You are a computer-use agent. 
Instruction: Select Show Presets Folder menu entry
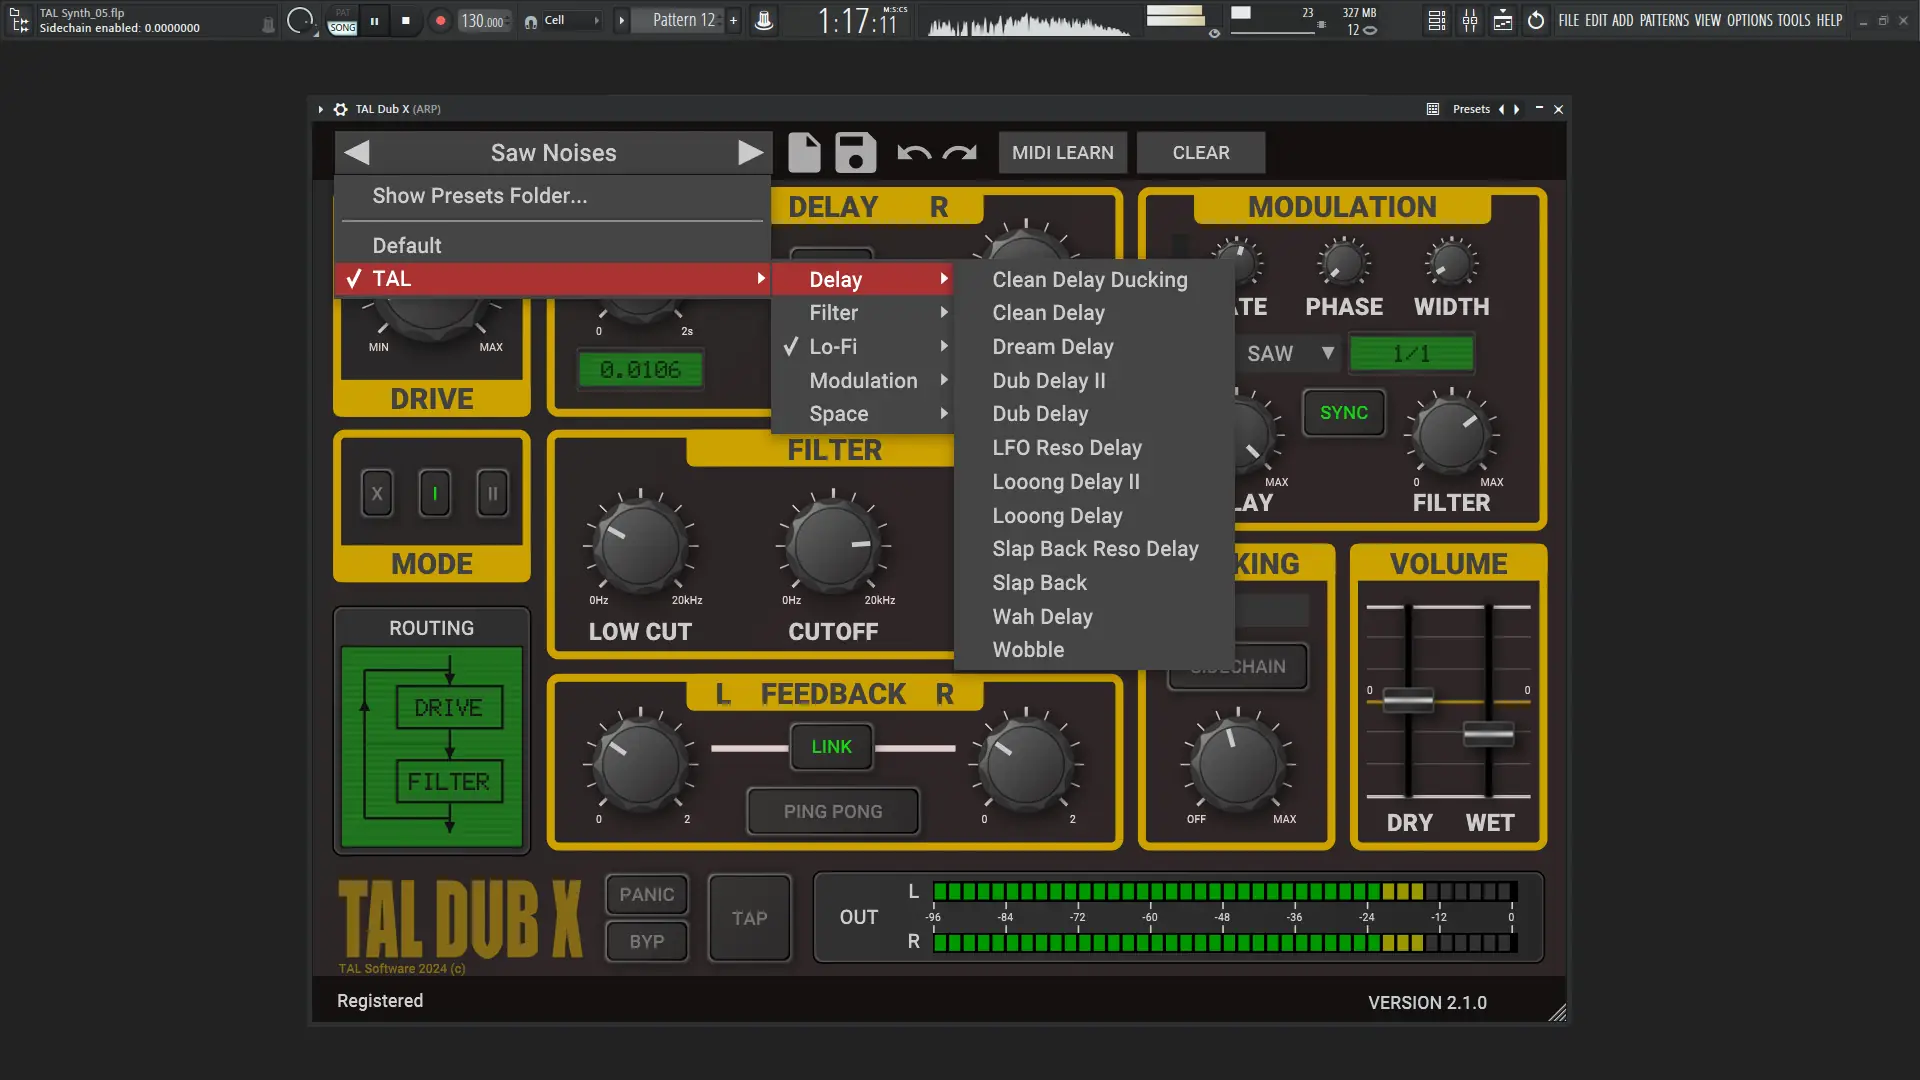pyautogui.click(x=553, y=196)
